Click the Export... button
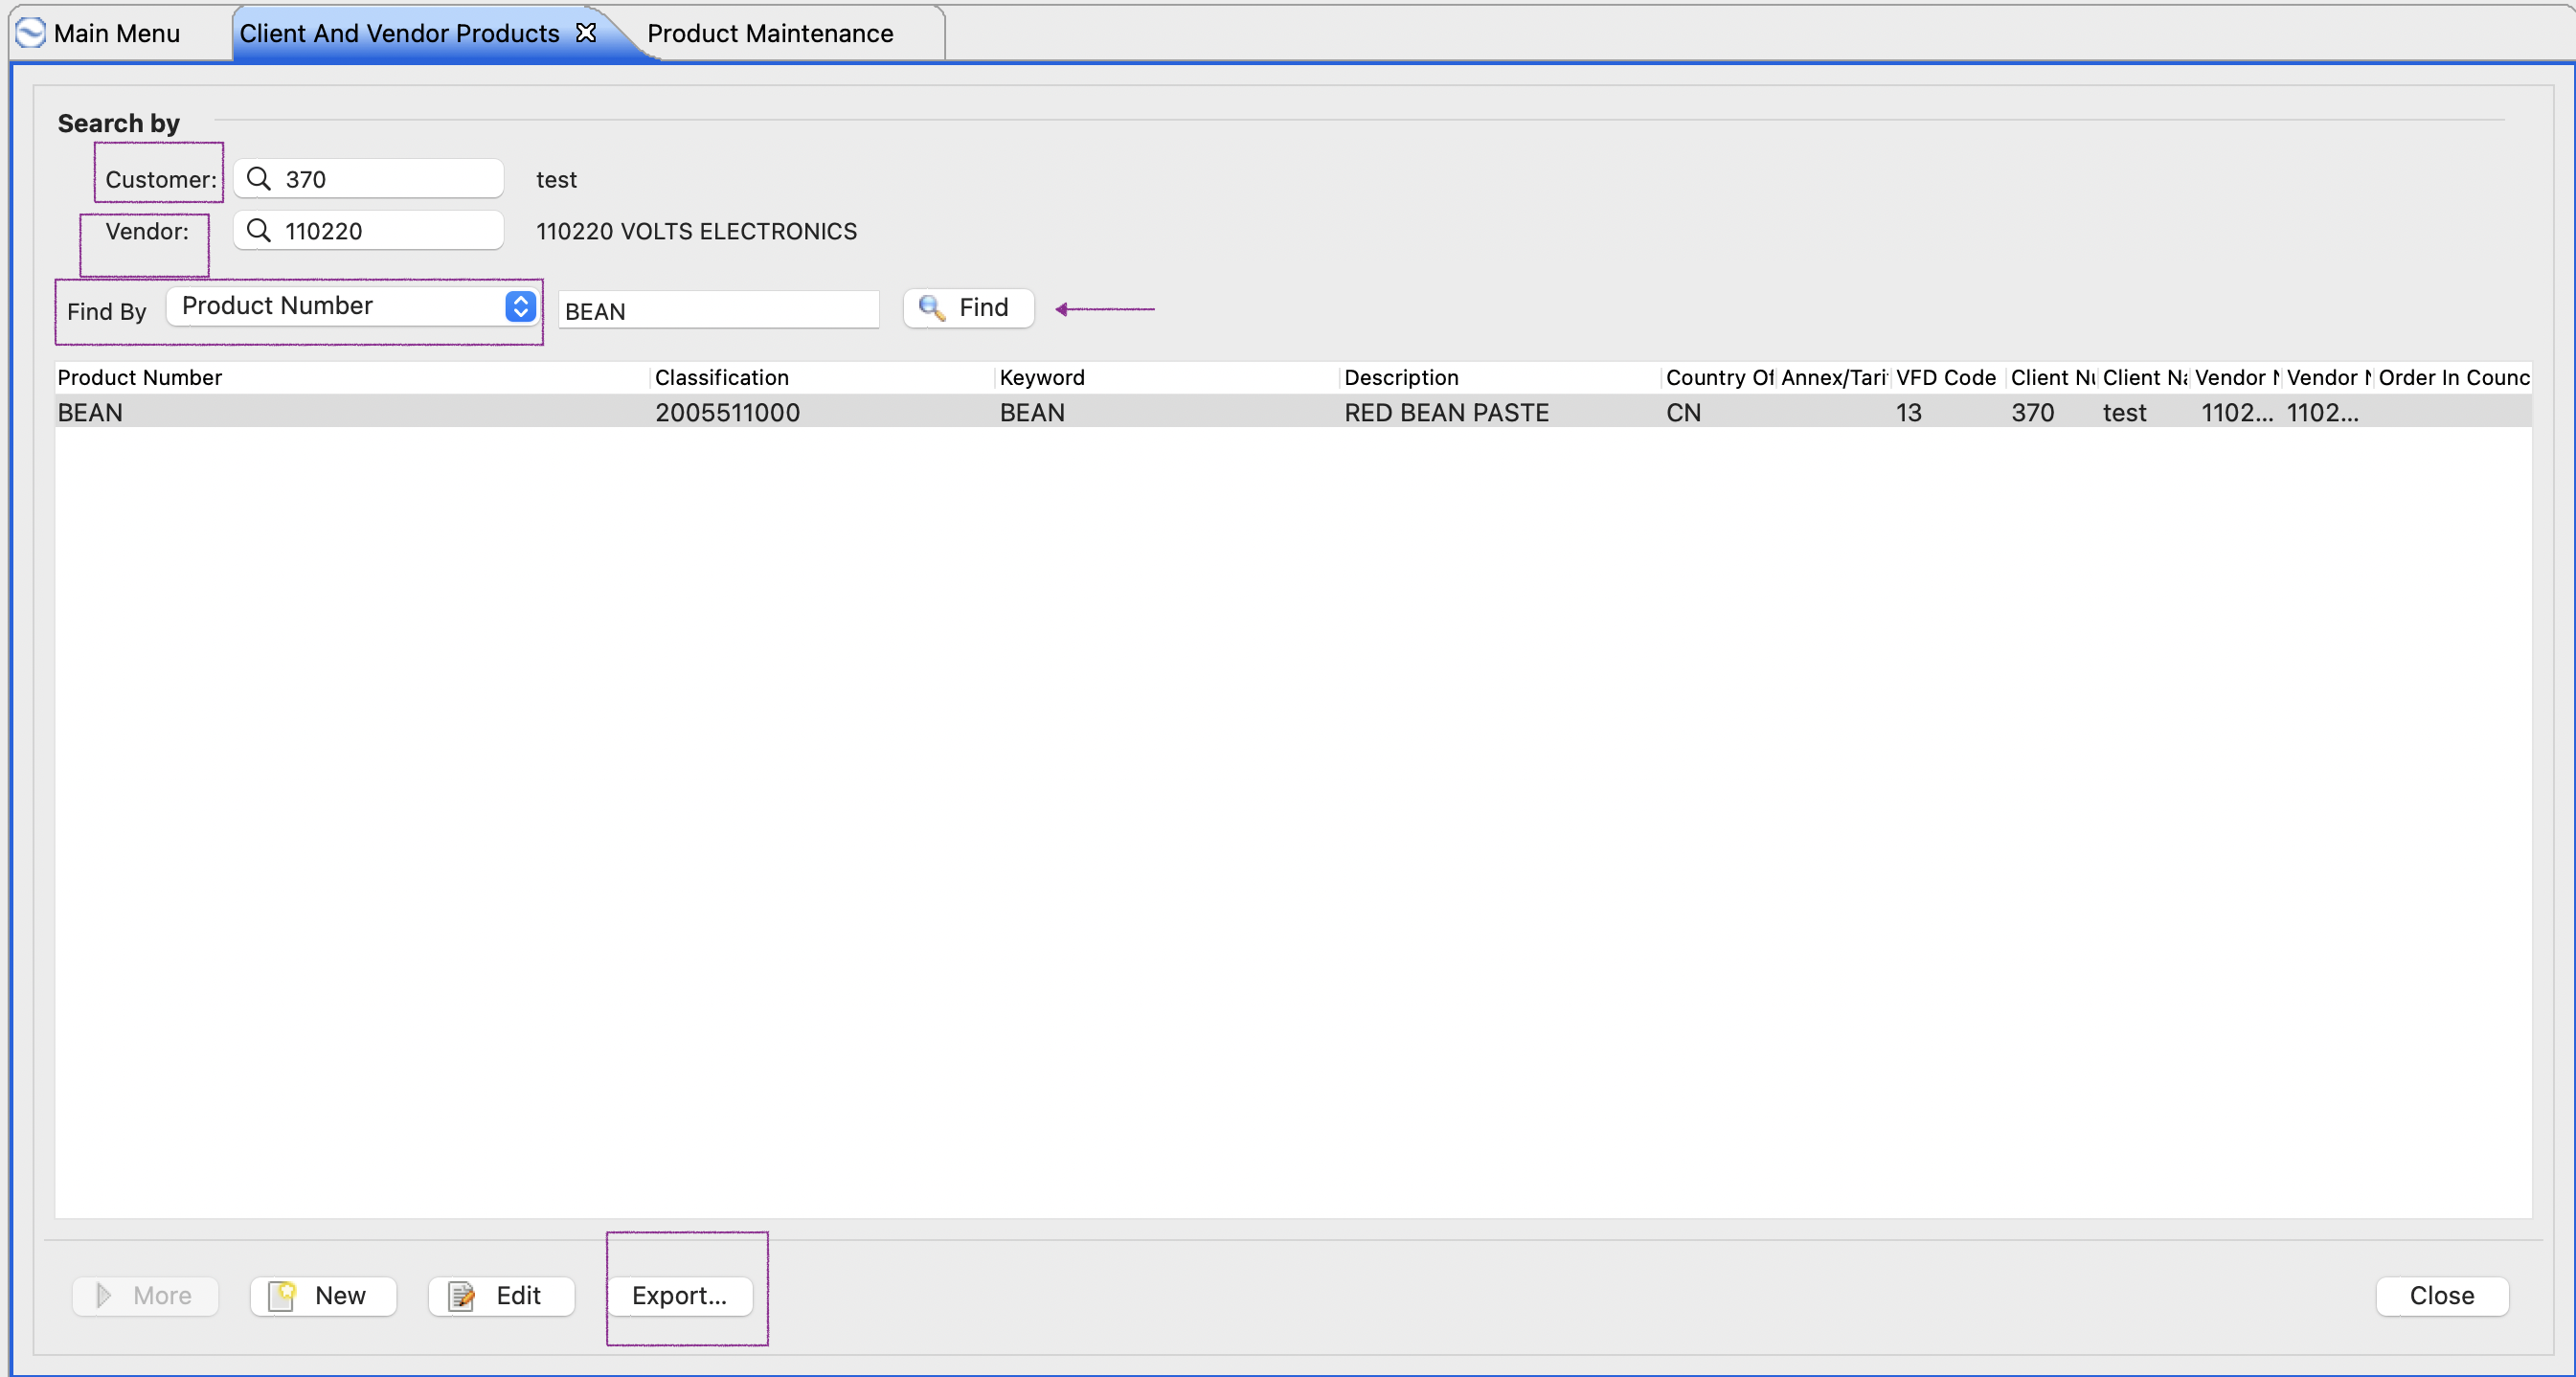 tap(680, 1295)
